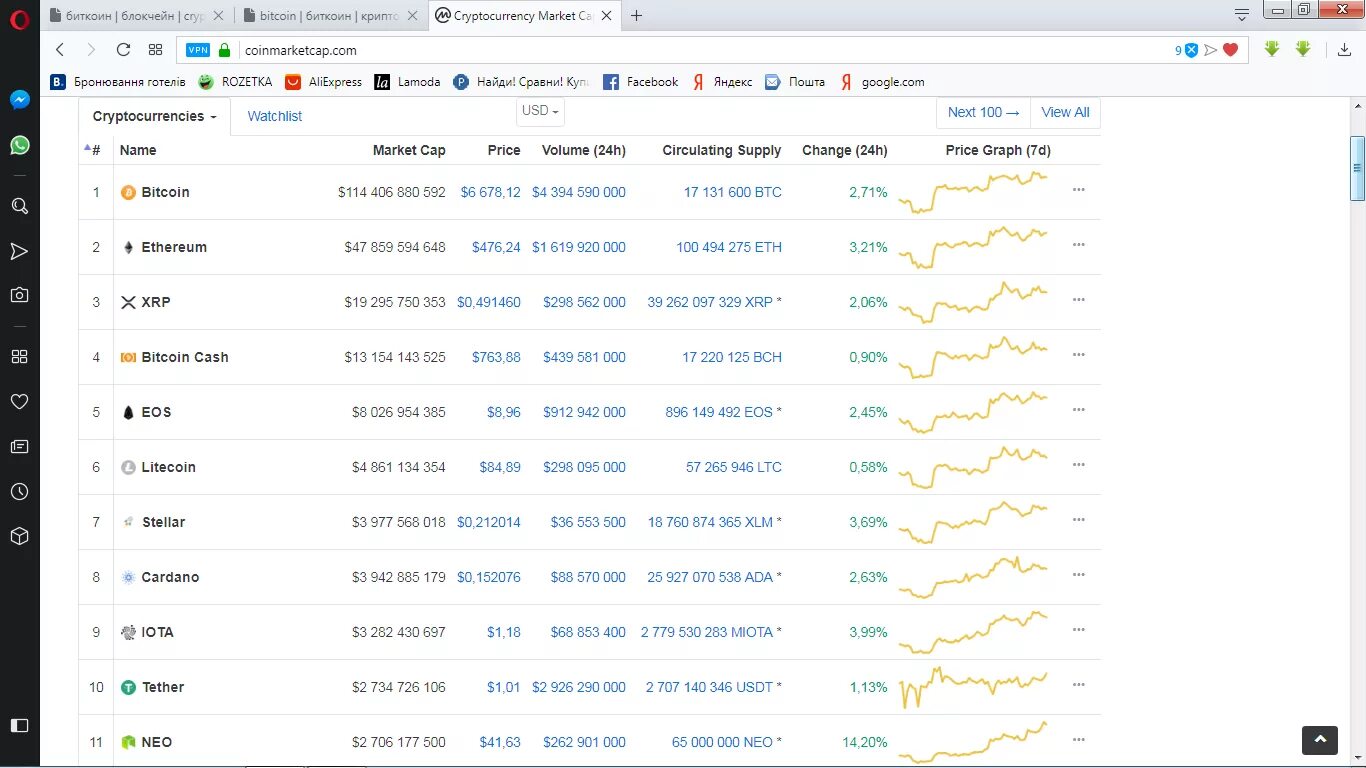This screenshot has height=768, width=1366.
Task: Open the sidebar search icon
Action: pos(19,206)
